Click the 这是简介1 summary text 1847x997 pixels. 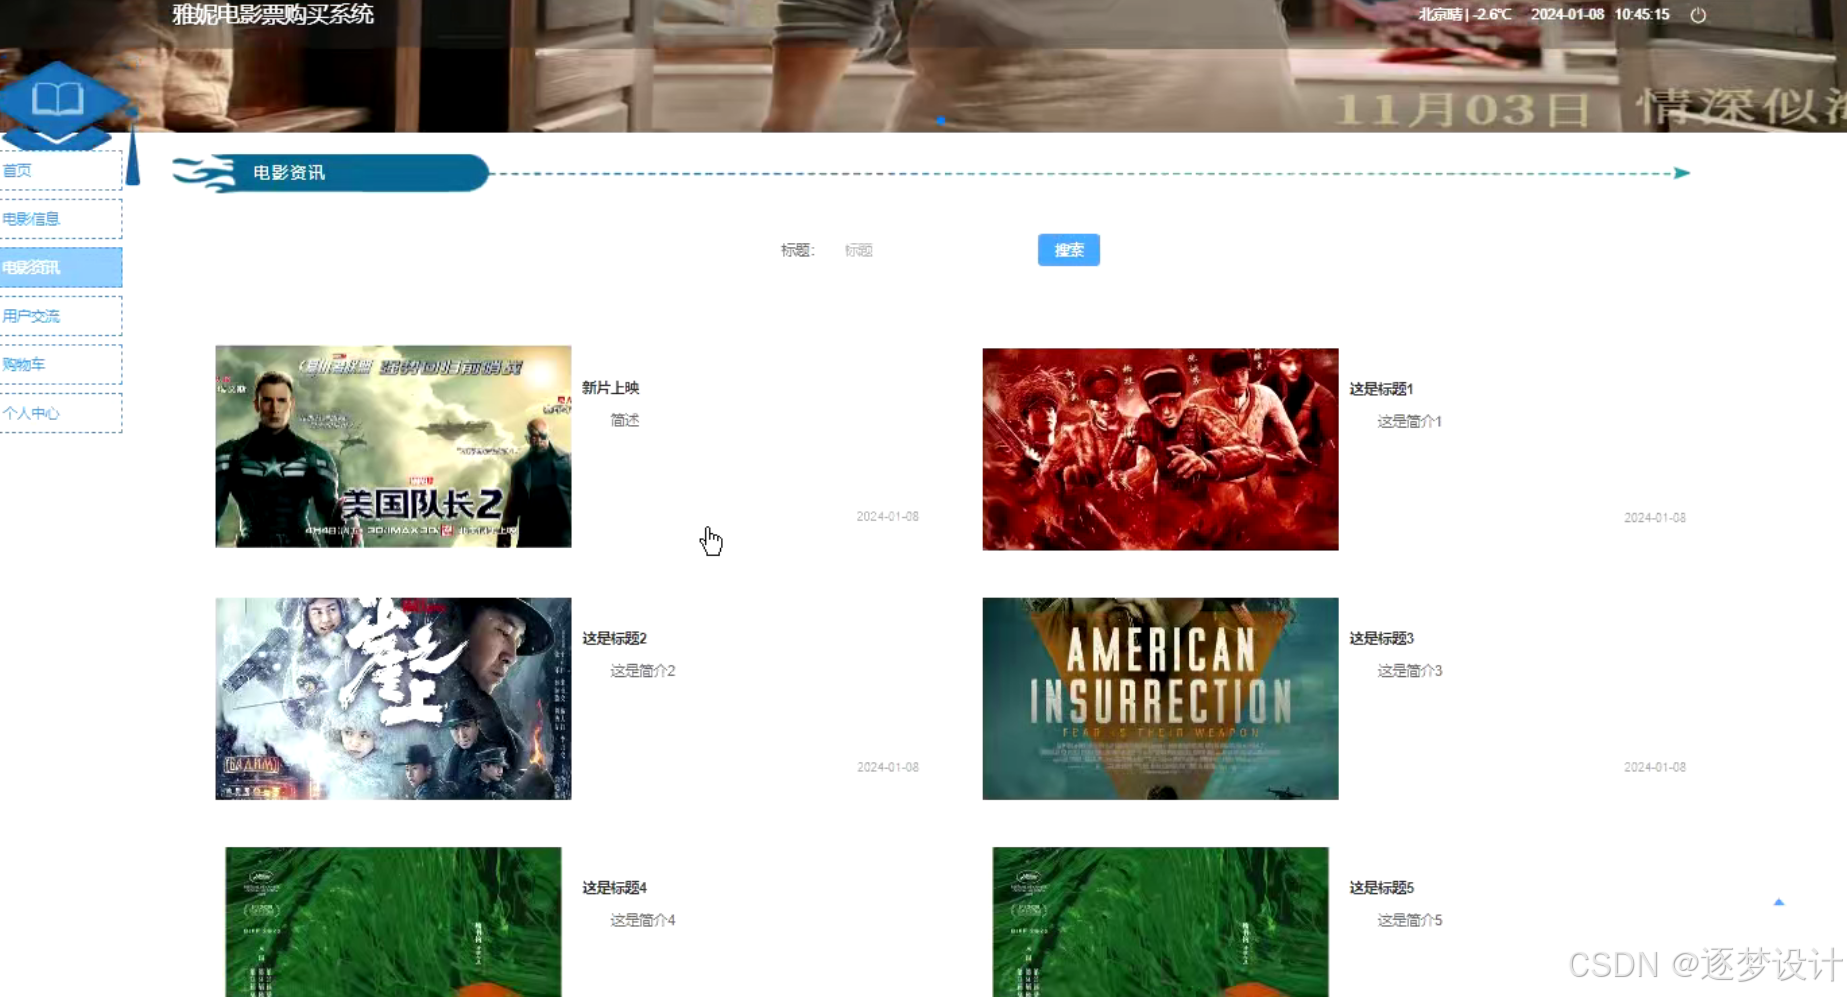[x=1409, y=421]
